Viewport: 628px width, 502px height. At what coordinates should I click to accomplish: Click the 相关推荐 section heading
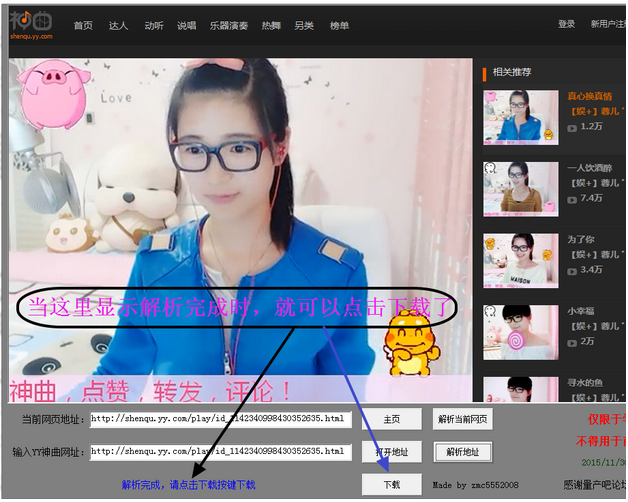click(x=512, y=72)
